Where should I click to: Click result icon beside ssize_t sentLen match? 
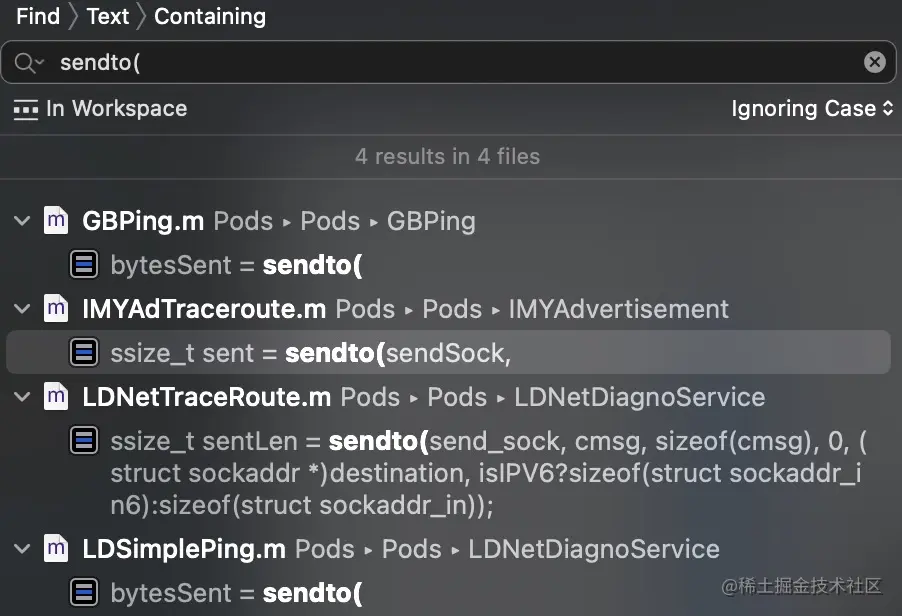[x=85, y=441]
